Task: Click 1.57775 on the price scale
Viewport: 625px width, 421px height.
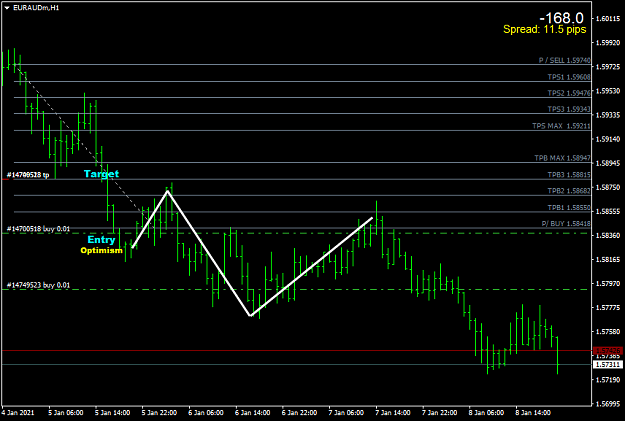Action: pyautogui.click(x=607, y=307)
